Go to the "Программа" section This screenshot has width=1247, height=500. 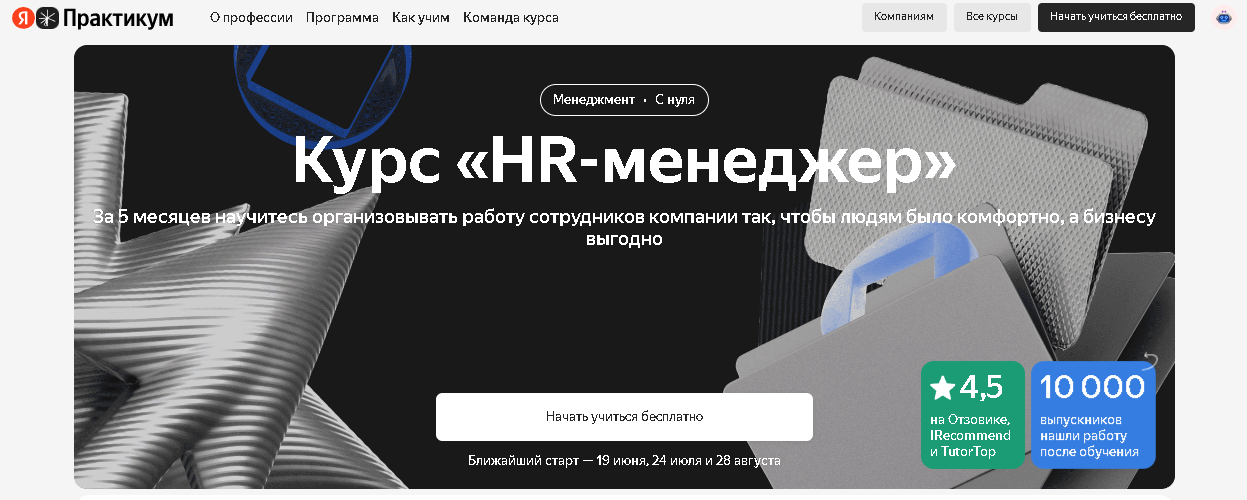[x=342, y=17]
